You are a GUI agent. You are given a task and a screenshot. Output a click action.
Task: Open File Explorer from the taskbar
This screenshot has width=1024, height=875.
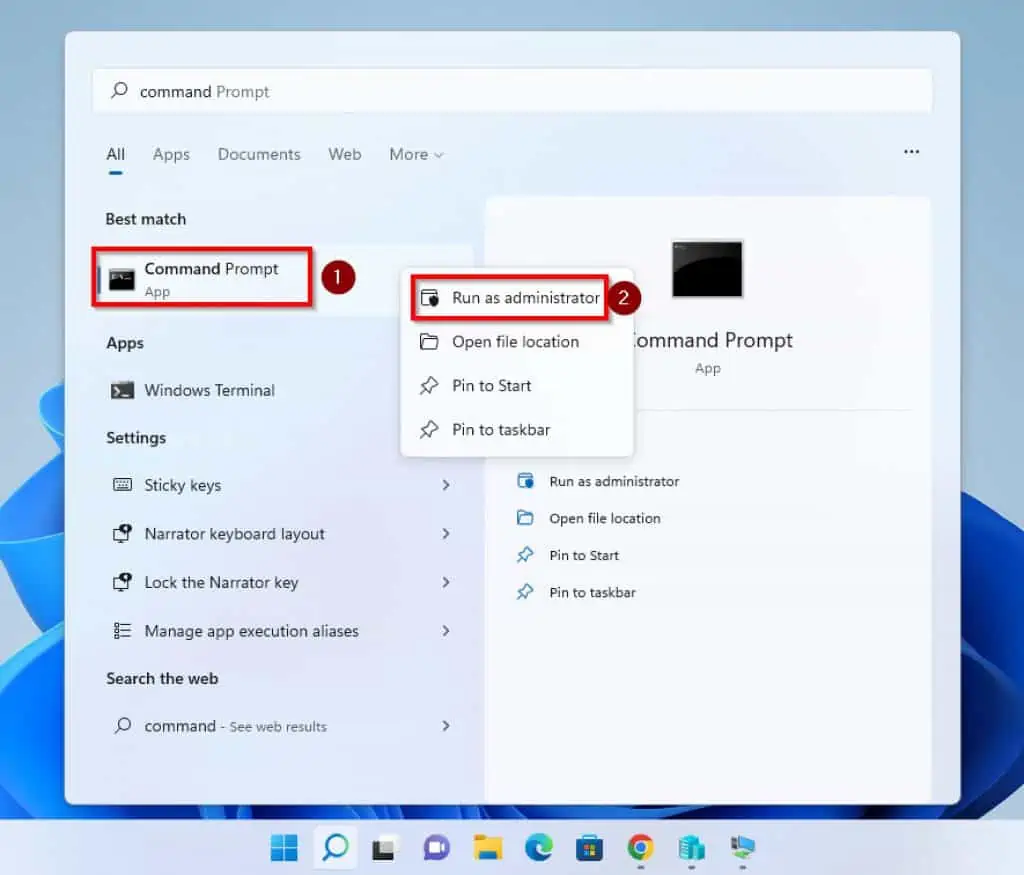pyautogui.click(x=487, y=847)
